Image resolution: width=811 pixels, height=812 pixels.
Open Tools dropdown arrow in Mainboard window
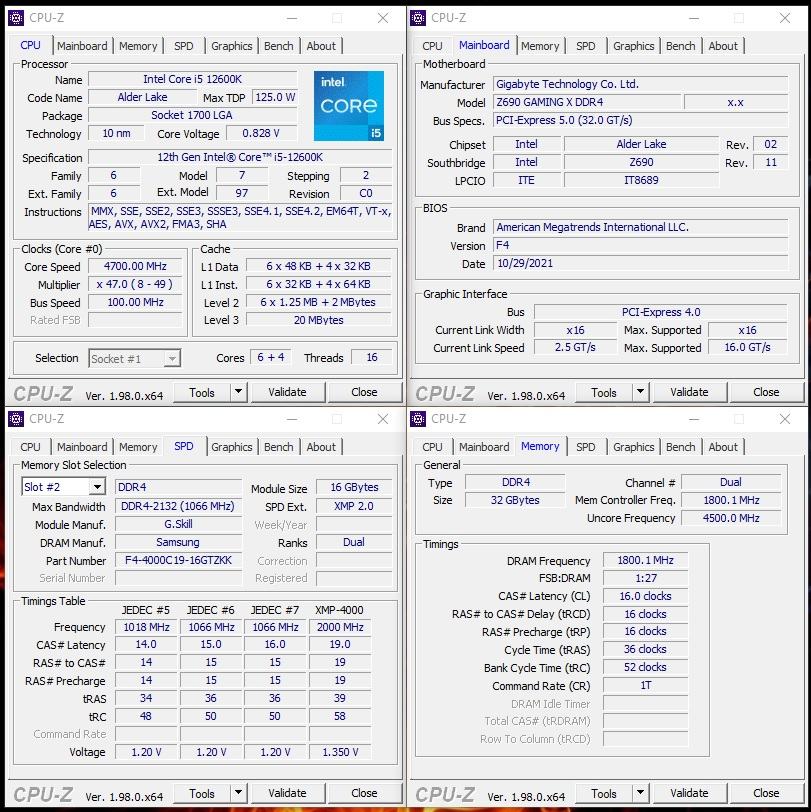pyautogui.click(x=640, y=392)
